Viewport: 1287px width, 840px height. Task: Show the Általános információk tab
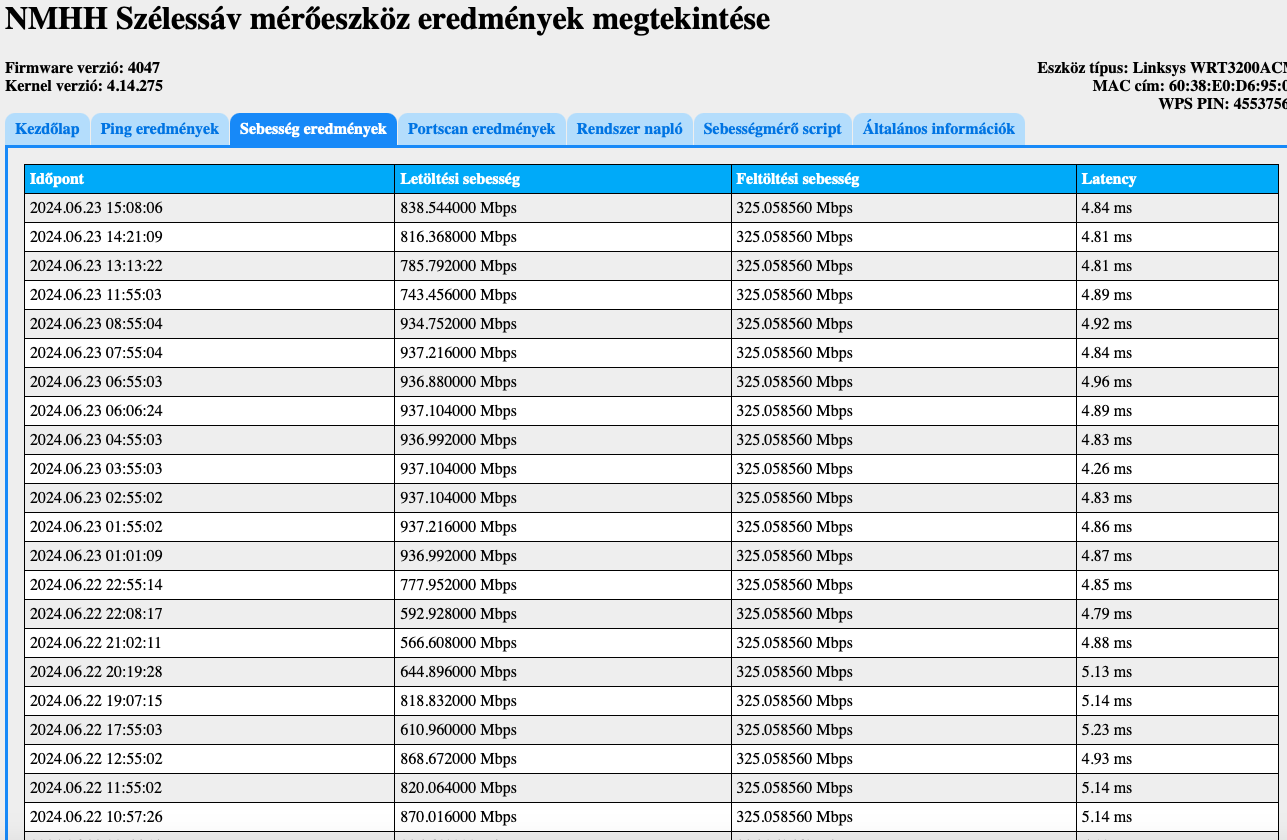pyautogui.click(x=939, y=129)
